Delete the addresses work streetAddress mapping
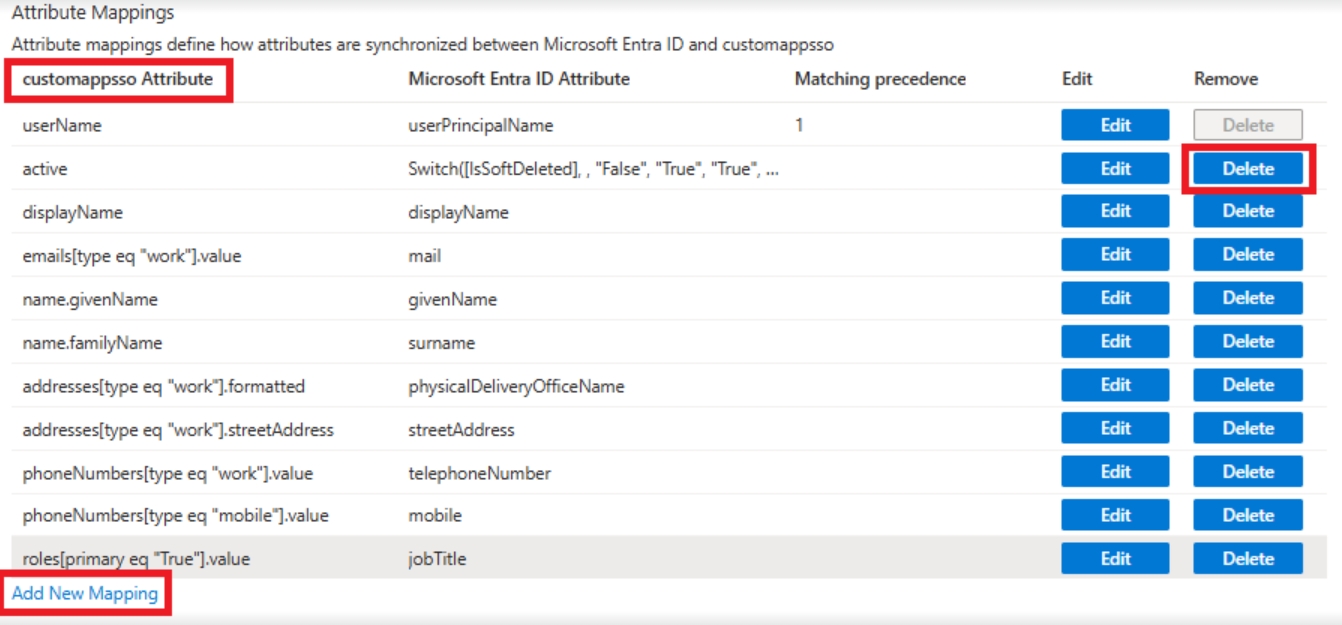This screenshot has width=1342, height=625. click(1248, 428)
